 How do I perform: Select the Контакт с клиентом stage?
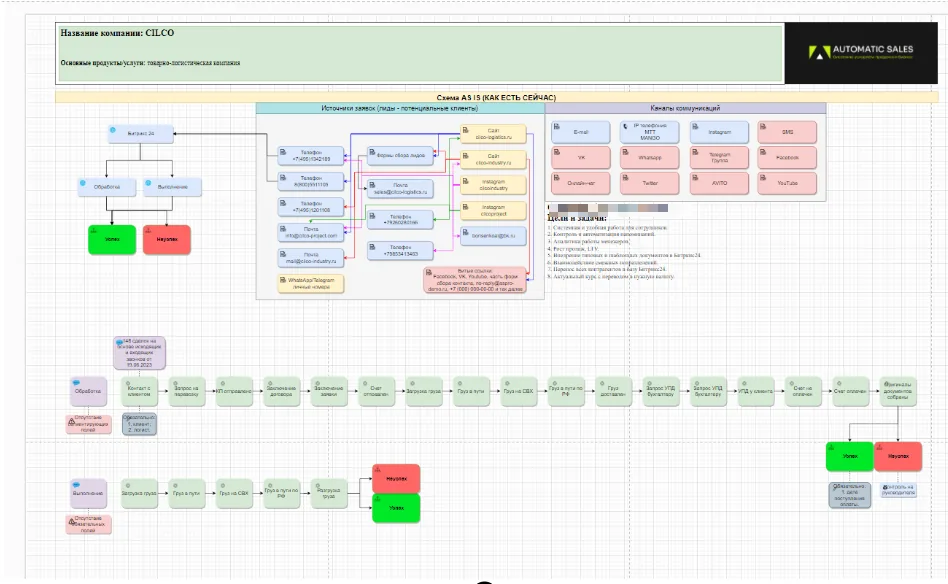139,391
